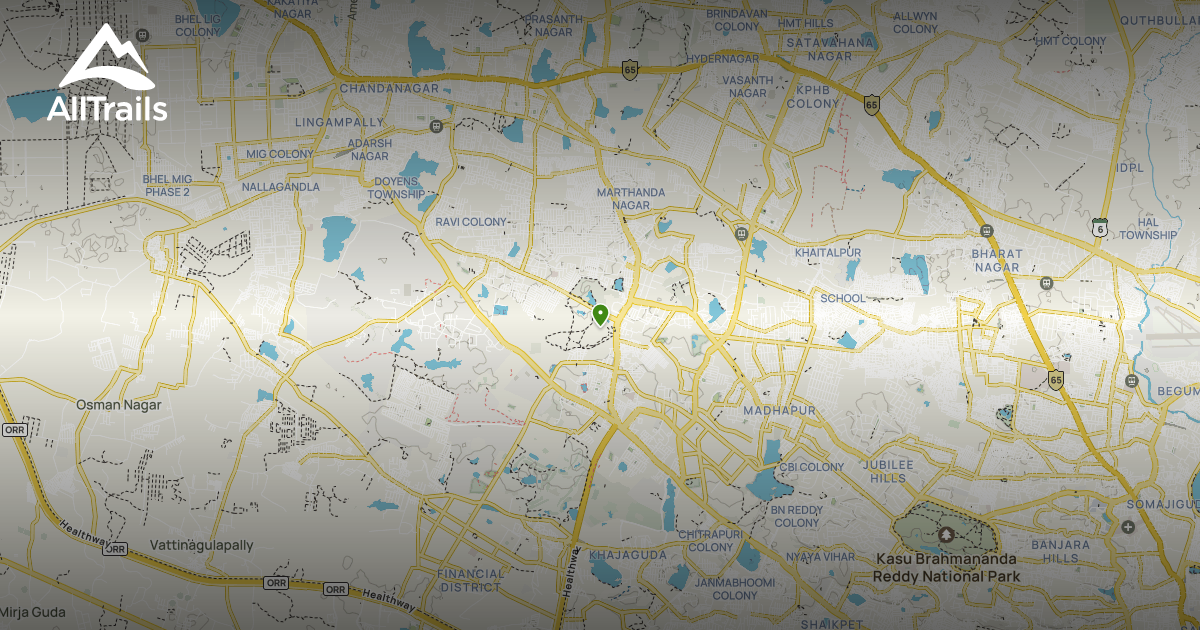
Task: Click the CHANDANAGAR area label
Action: click(390, 89)
